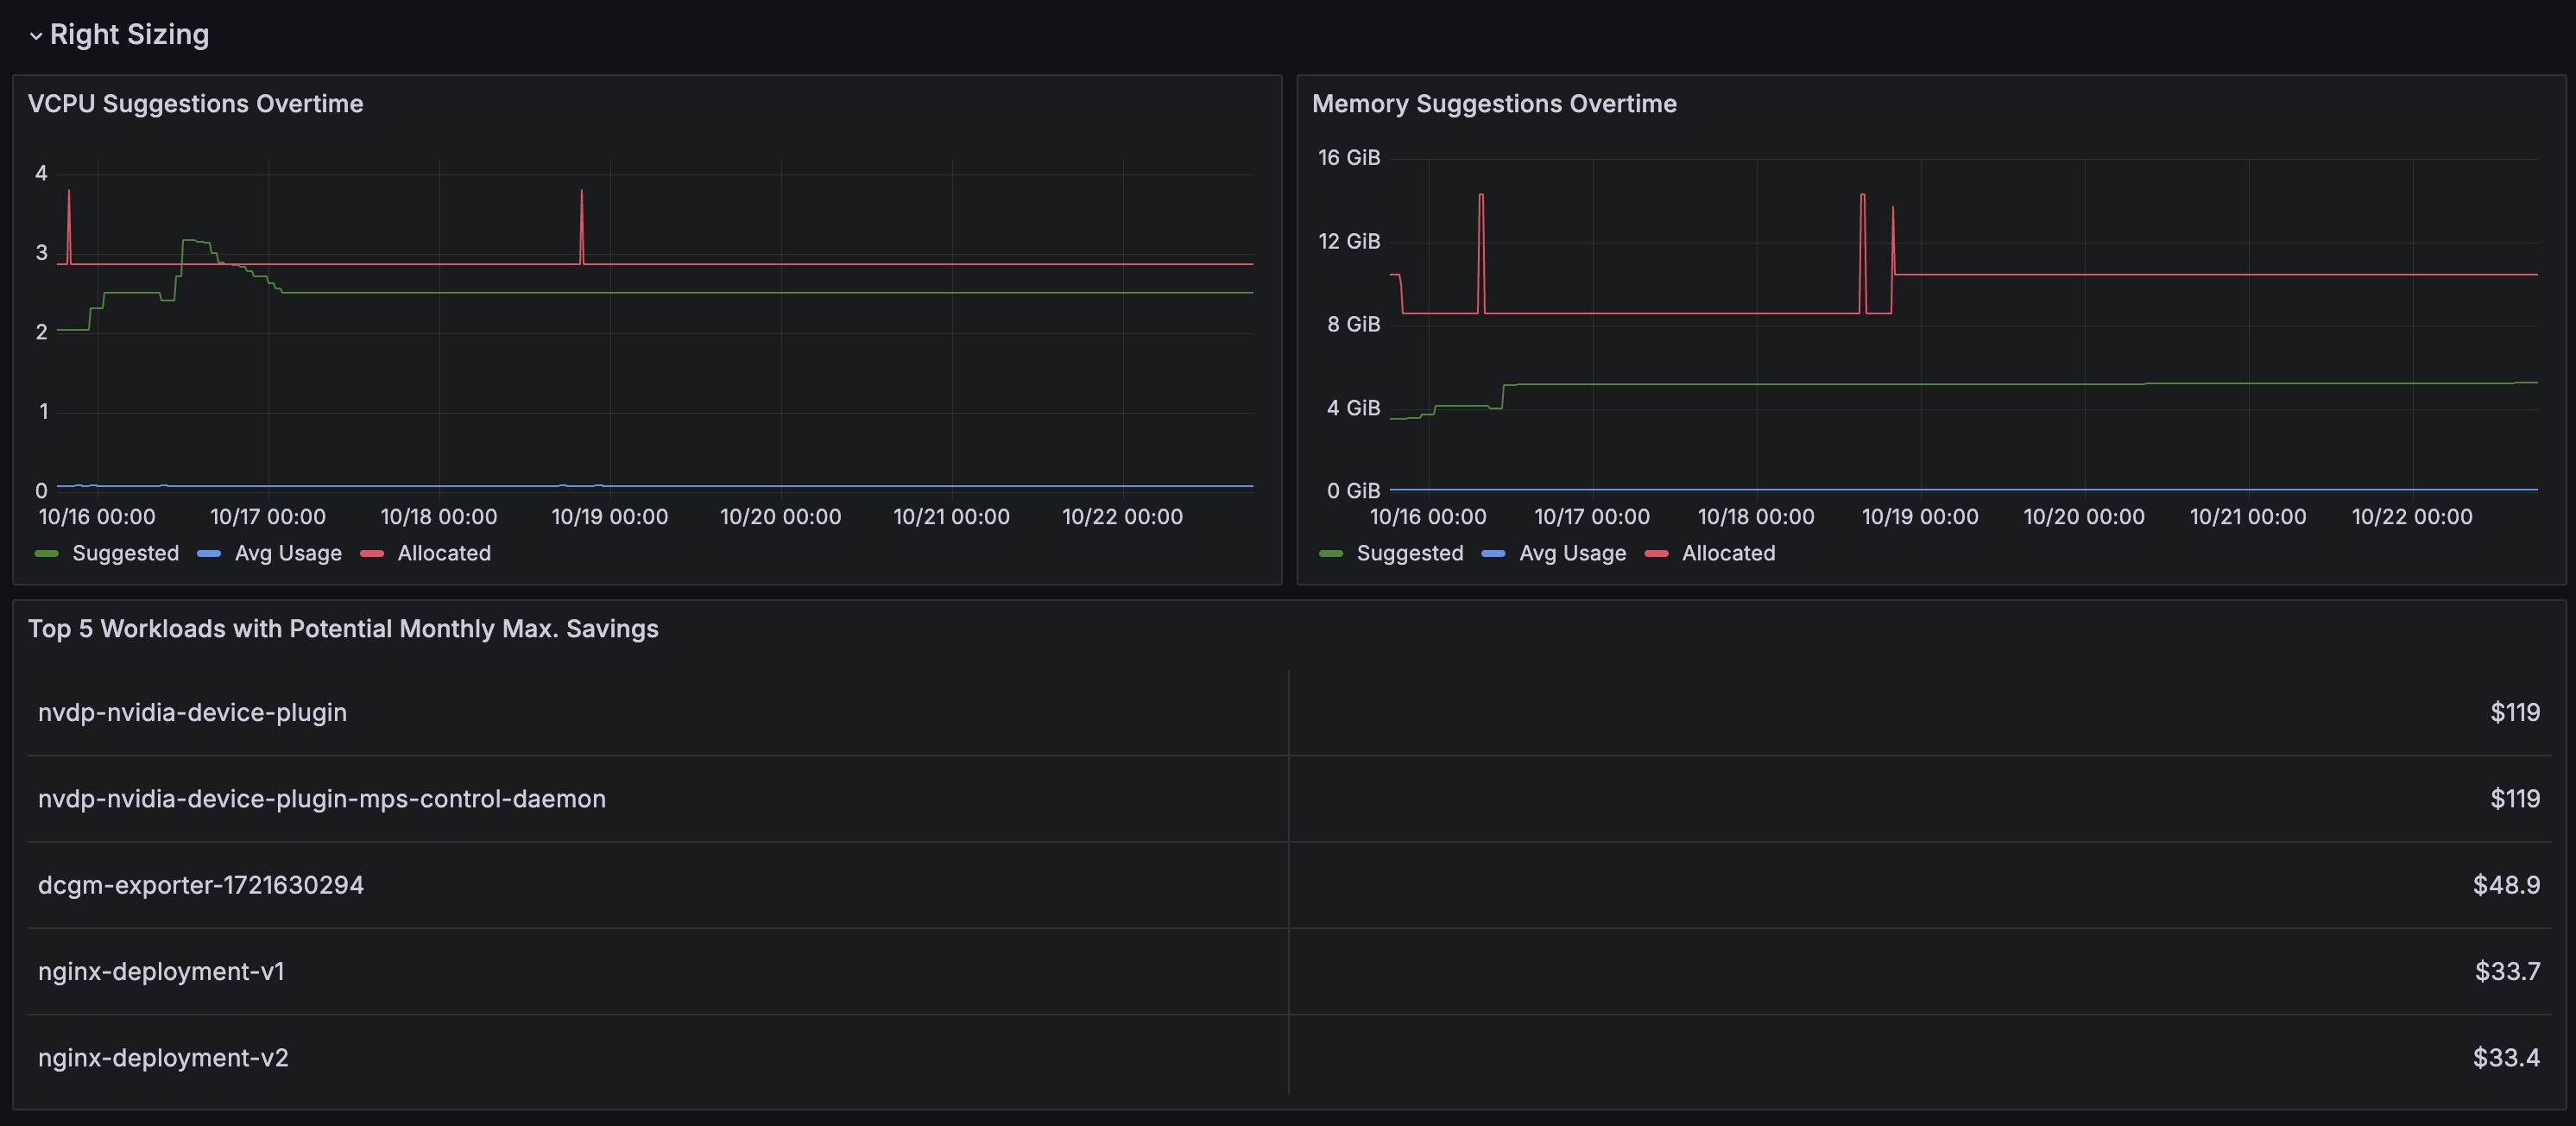Toggle the Suggested series in the VCPU legend
Image resolution: width=2576 pixels, height=1126 pixels.
coord(125,553)
